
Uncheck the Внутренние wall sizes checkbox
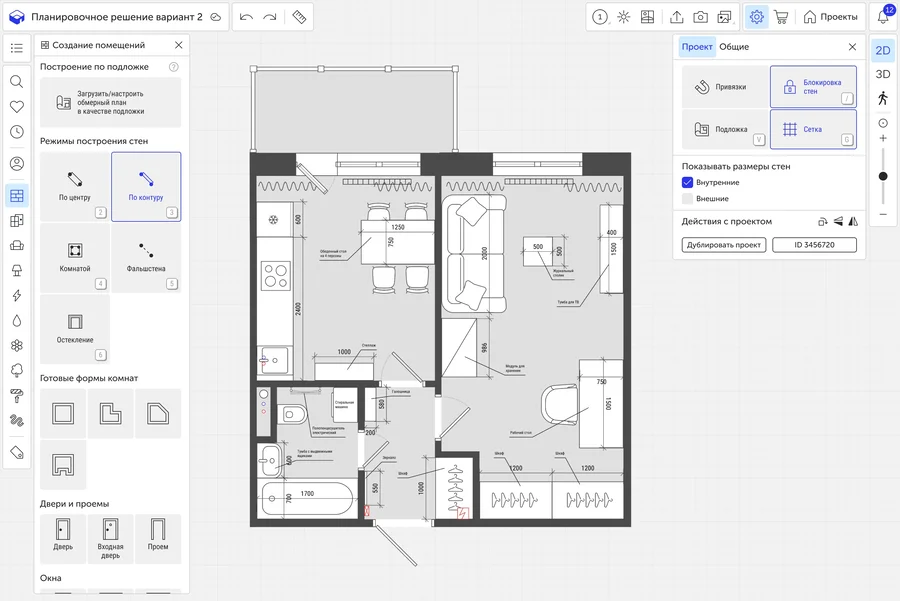coord(688,183)
